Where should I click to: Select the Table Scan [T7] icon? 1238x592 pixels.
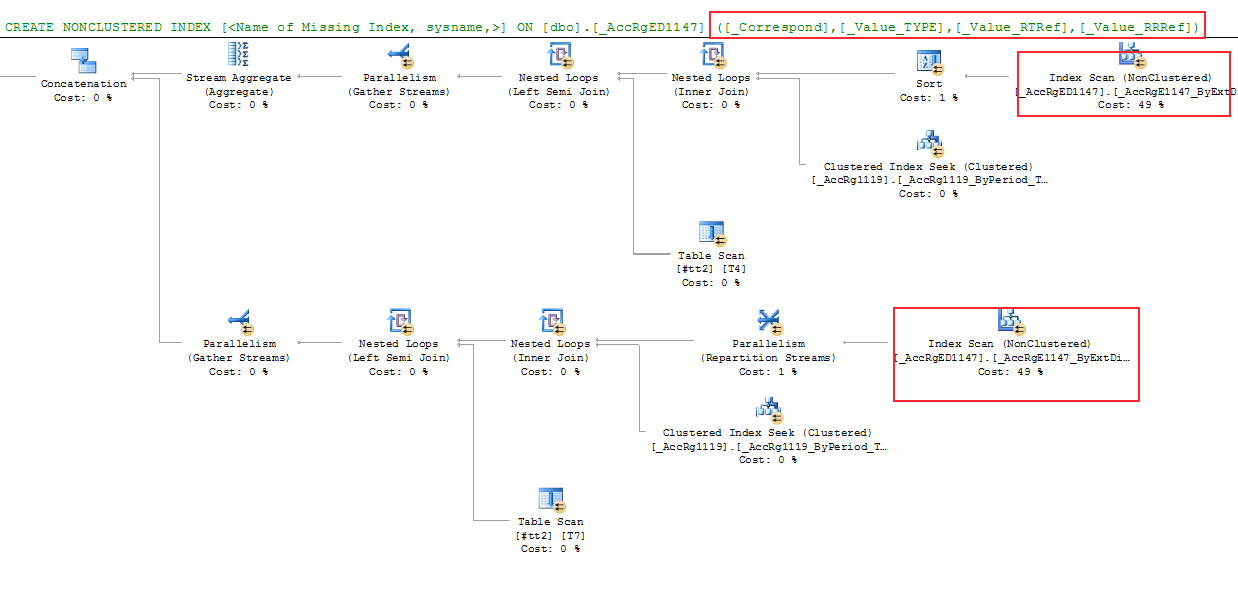(x=551, y=498)
